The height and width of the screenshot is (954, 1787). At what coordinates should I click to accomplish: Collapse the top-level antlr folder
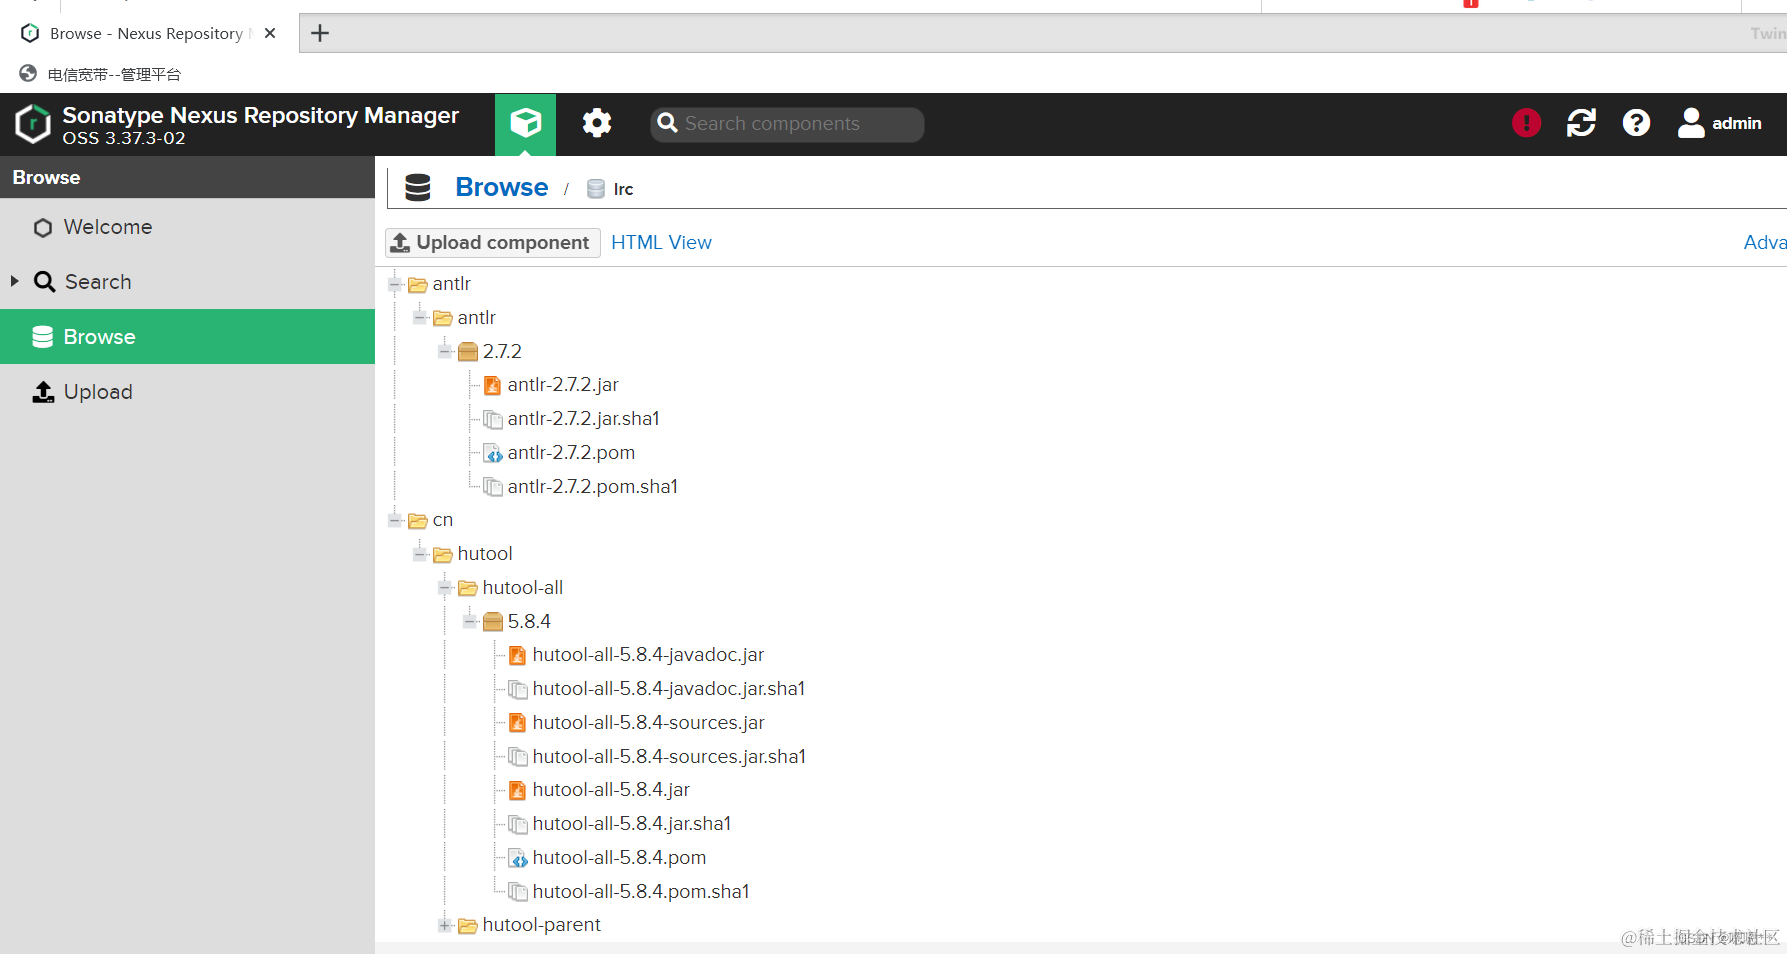tap(395, 285)
